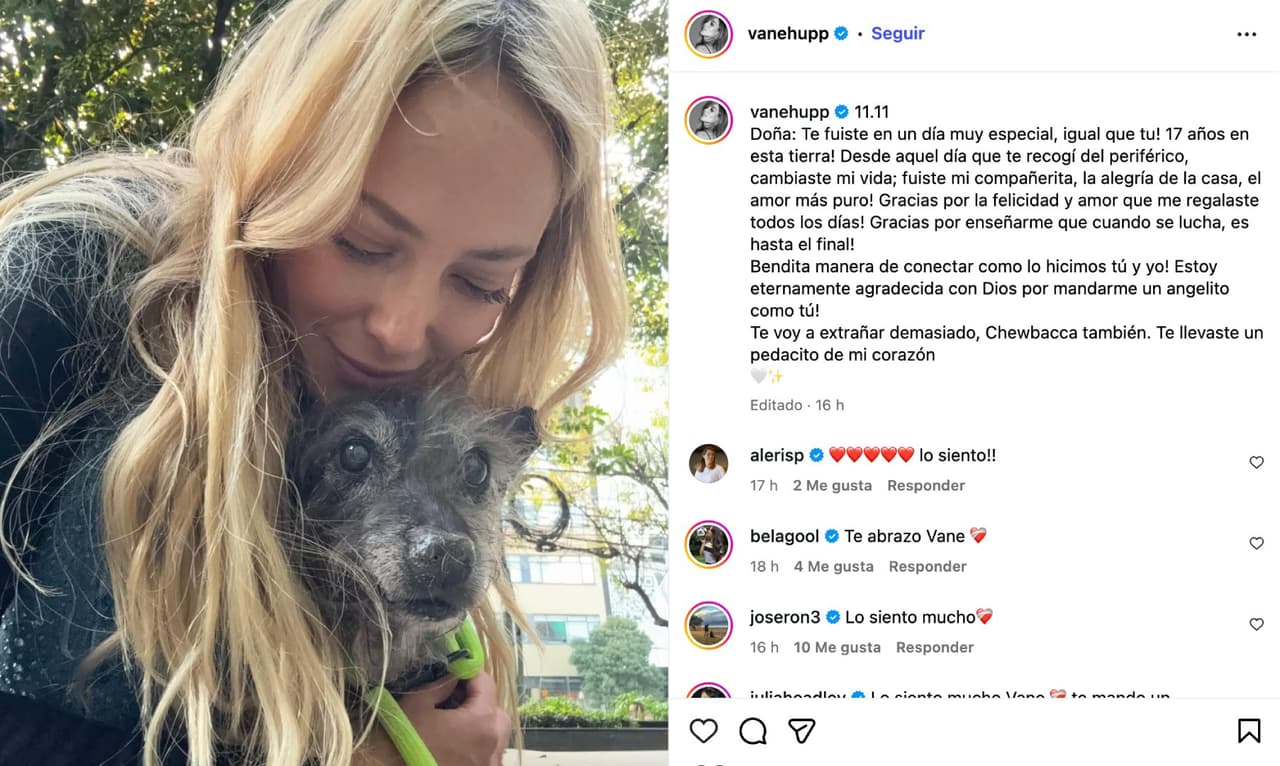Viewport: 1280px width, 766px height.
Task: Open belagool's story avatar
Action: [709, 544]
